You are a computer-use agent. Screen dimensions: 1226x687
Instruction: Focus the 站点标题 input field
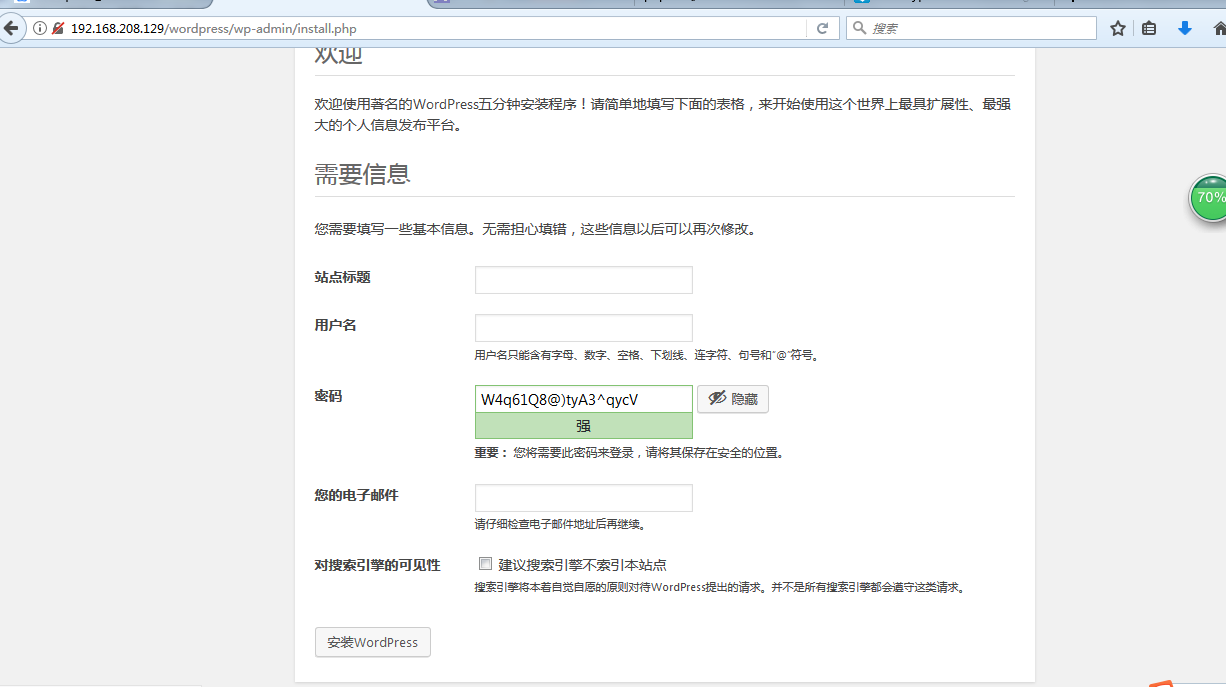(x=584, y=280)
